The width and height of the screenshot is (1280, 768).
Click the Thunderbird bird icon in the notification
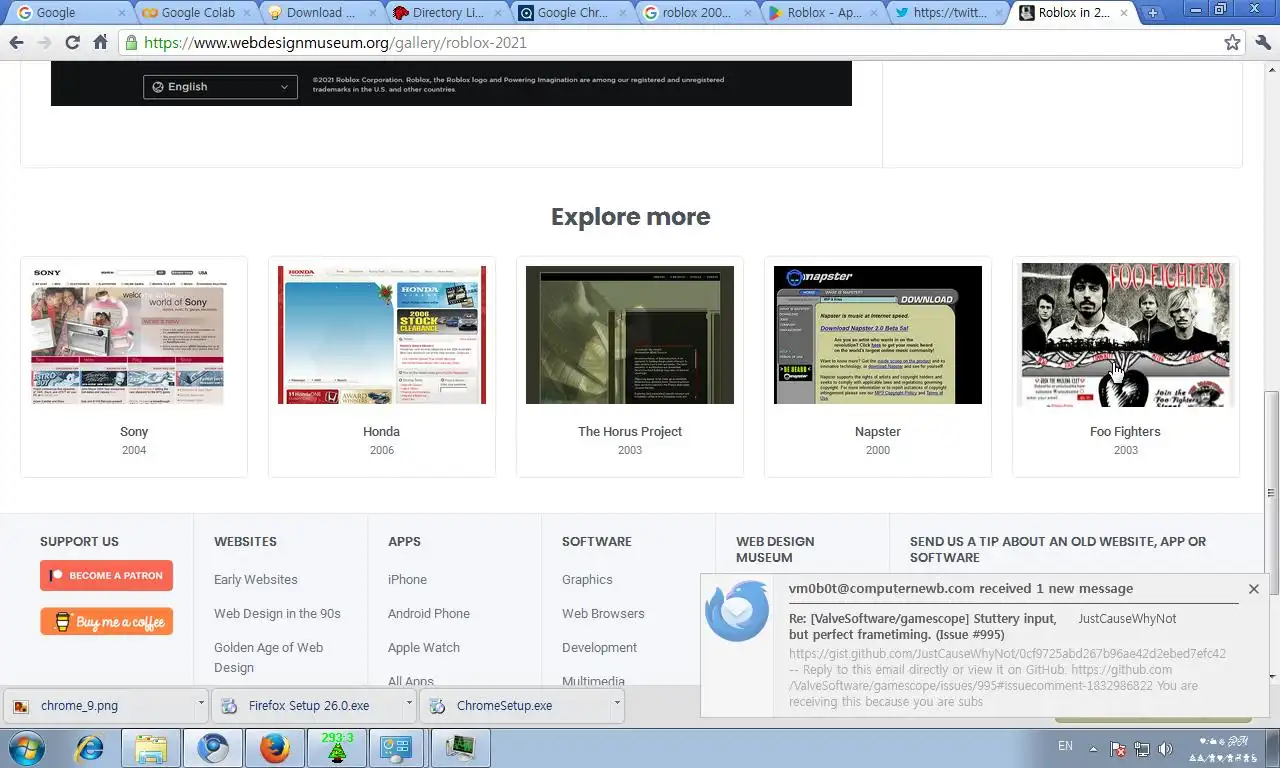[x=737, y=610]
